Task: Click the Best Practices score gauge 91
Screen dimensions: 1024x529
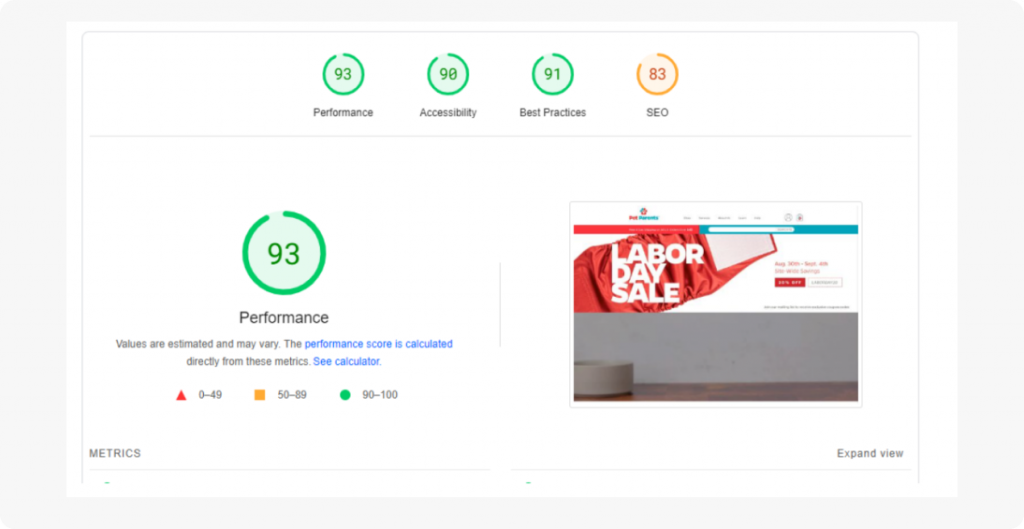Action: tap(552, 74)
